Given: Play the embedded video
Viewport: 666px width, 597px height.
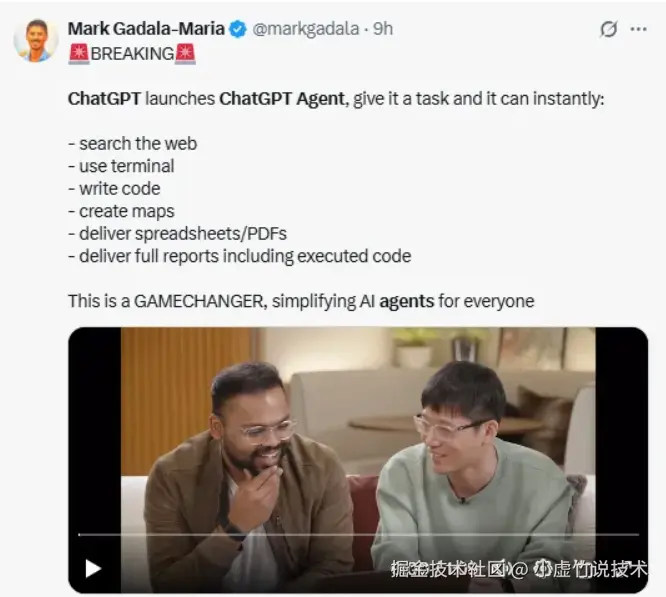Looking at the screenshot, I should pos(93,568).
